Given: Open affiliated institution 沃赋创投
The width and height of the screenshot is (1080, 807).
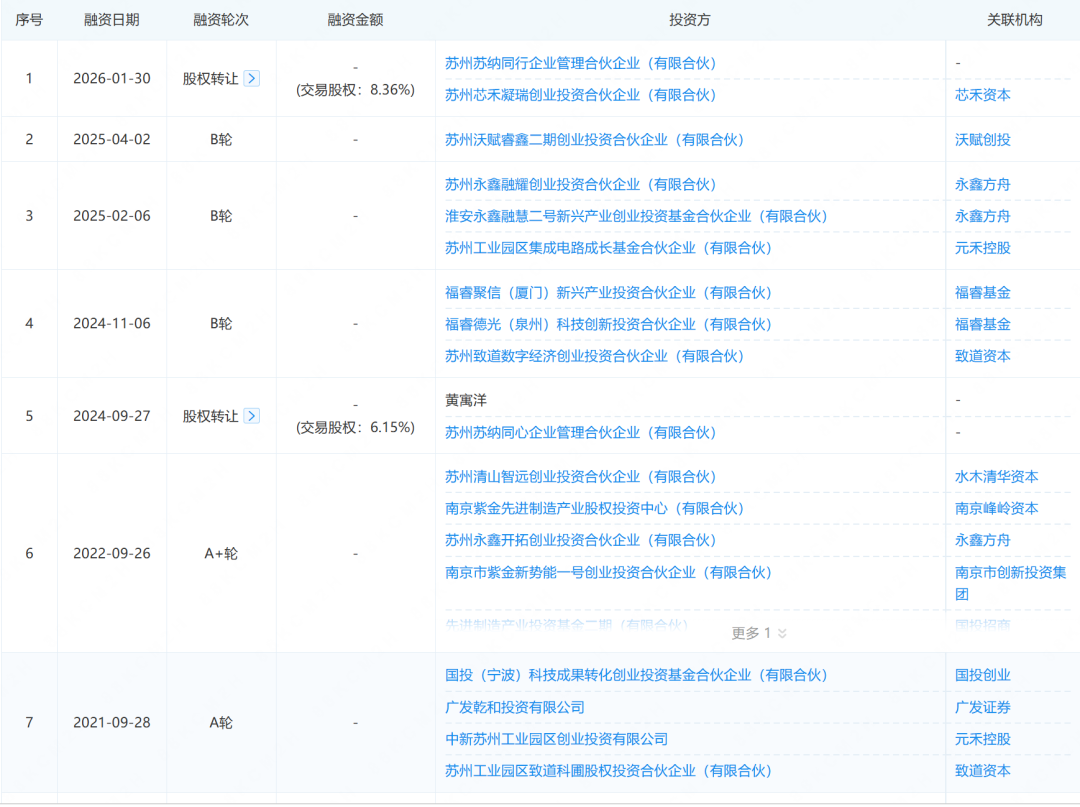Looking at the screenshot, I should [x=982, y=140].
